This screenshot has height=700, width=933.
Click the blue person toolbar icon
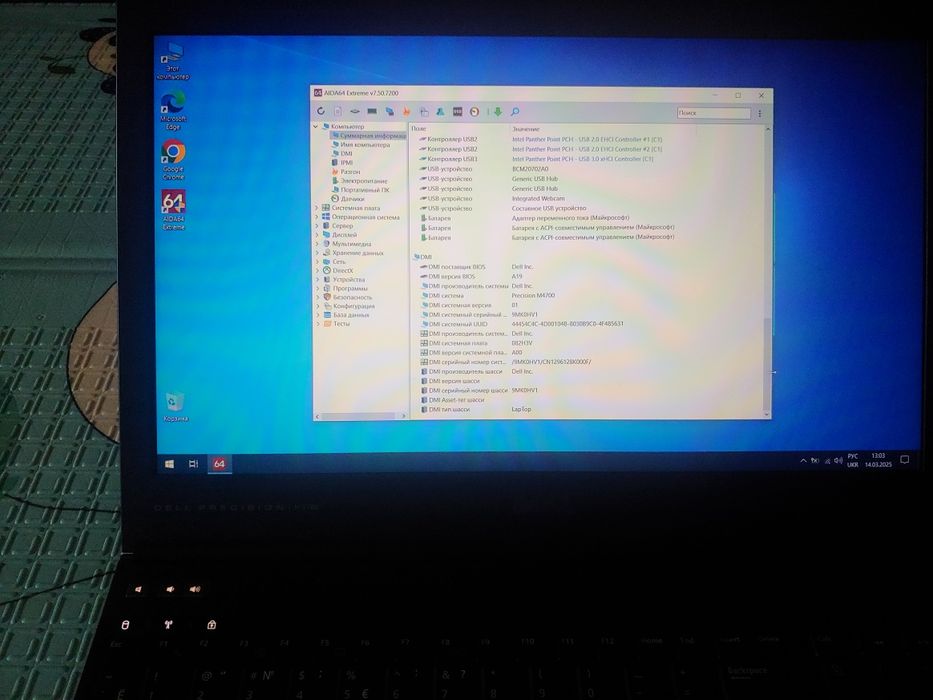point(440,111)
